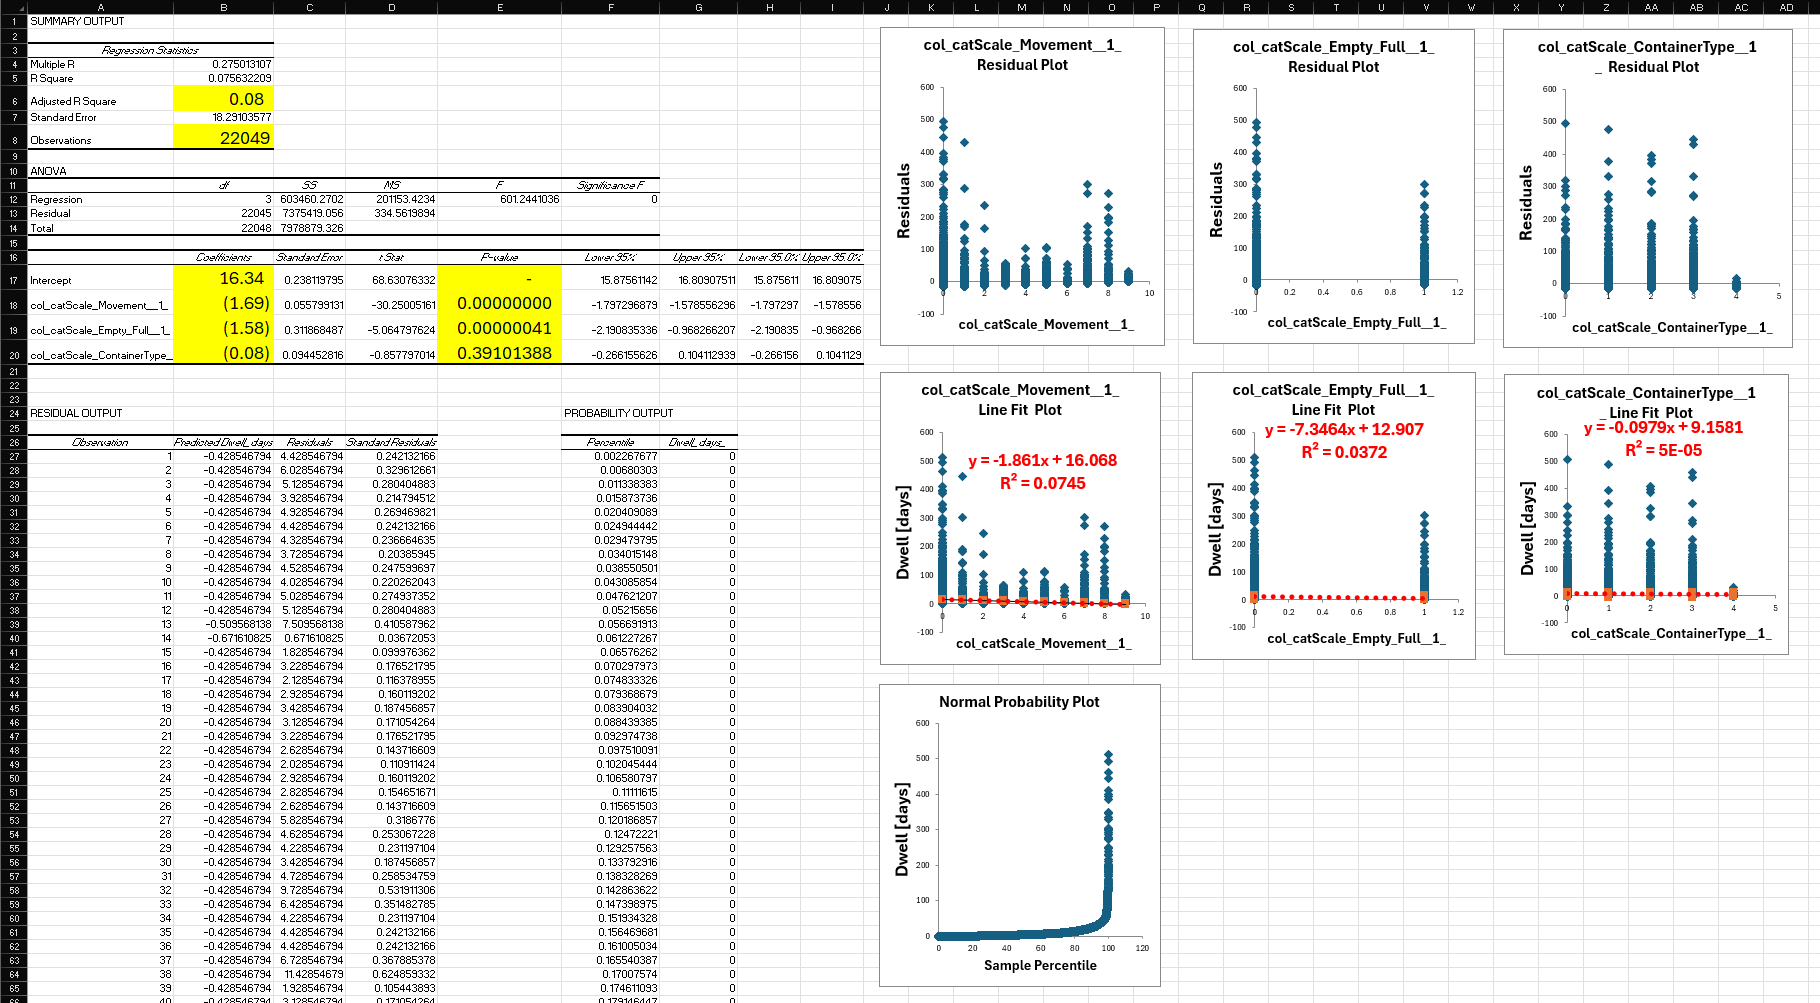This screenshot has height=1003, width=1820.
Task: Click the Empty_Full coefficient (1.58)
Action: (223, 329)
